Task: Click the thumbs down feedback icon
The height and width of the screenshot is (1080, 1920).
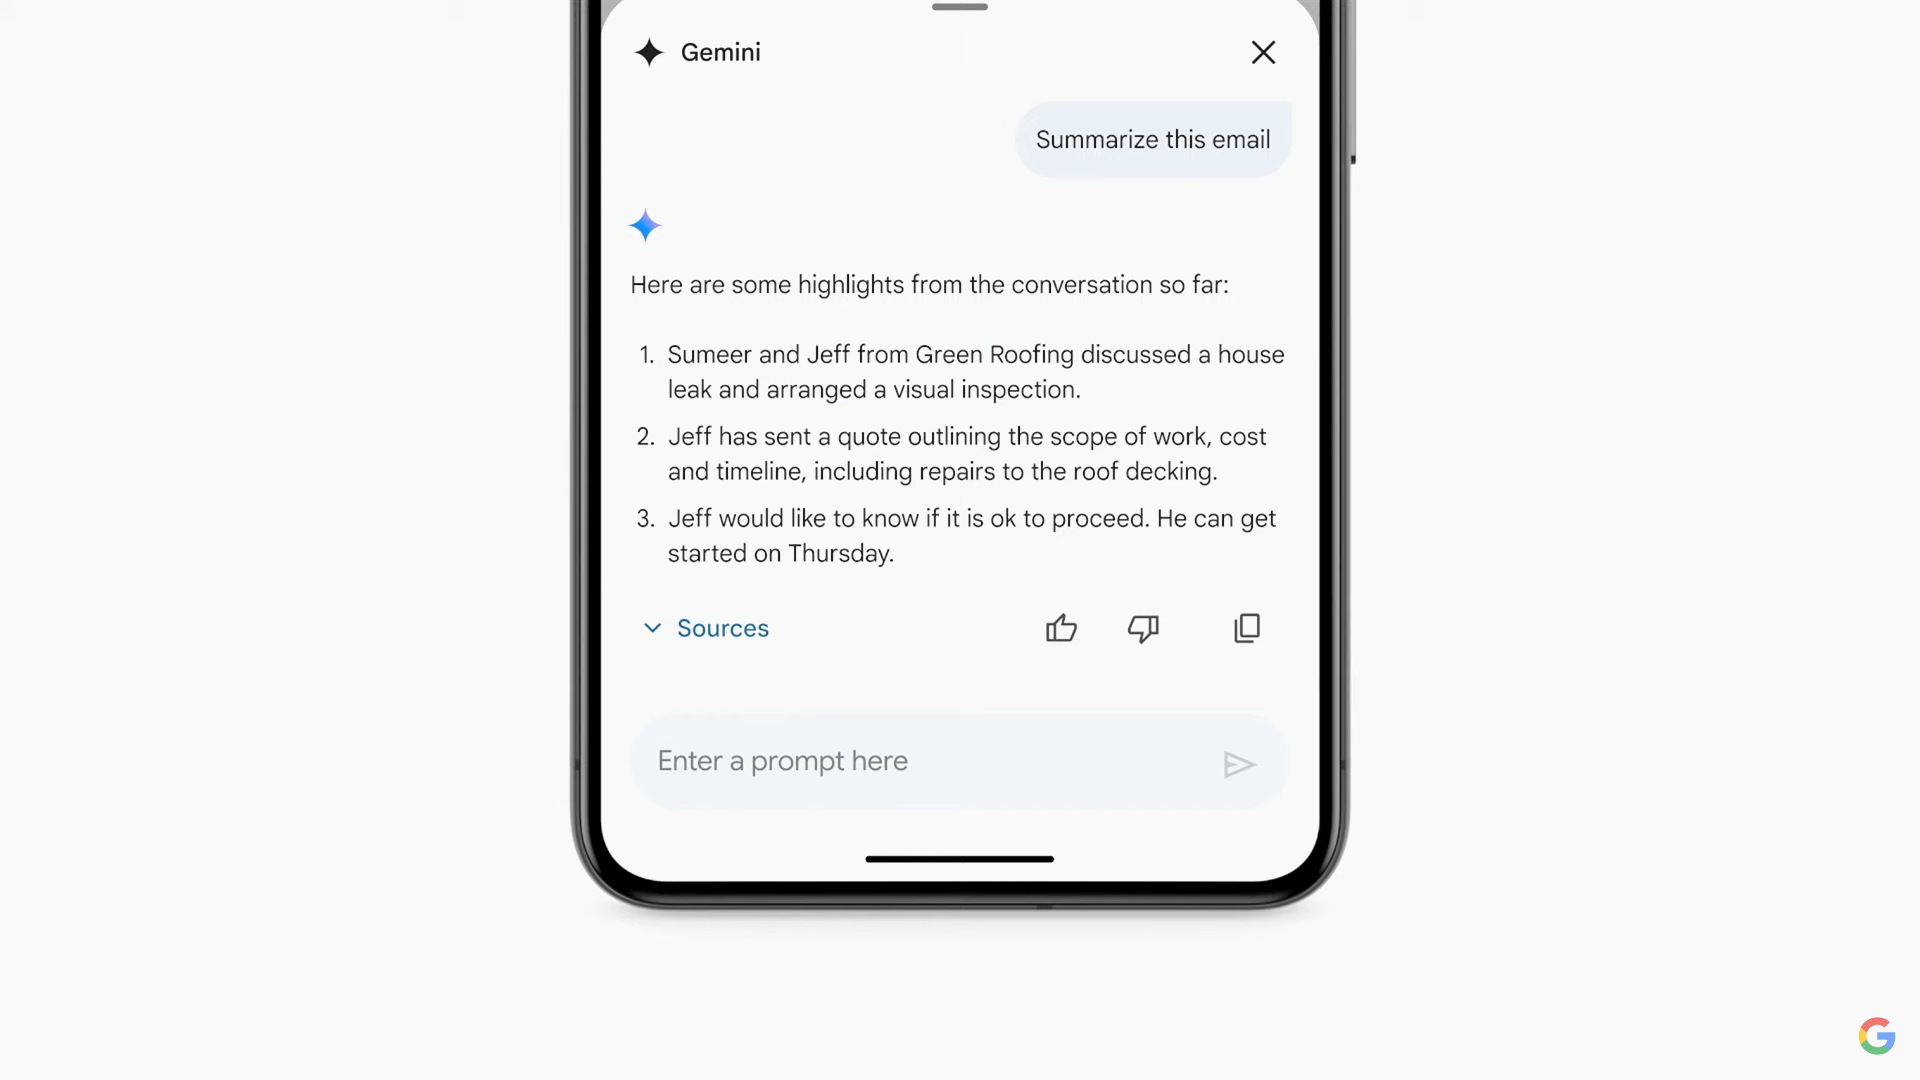Action: coord(1142,628)
